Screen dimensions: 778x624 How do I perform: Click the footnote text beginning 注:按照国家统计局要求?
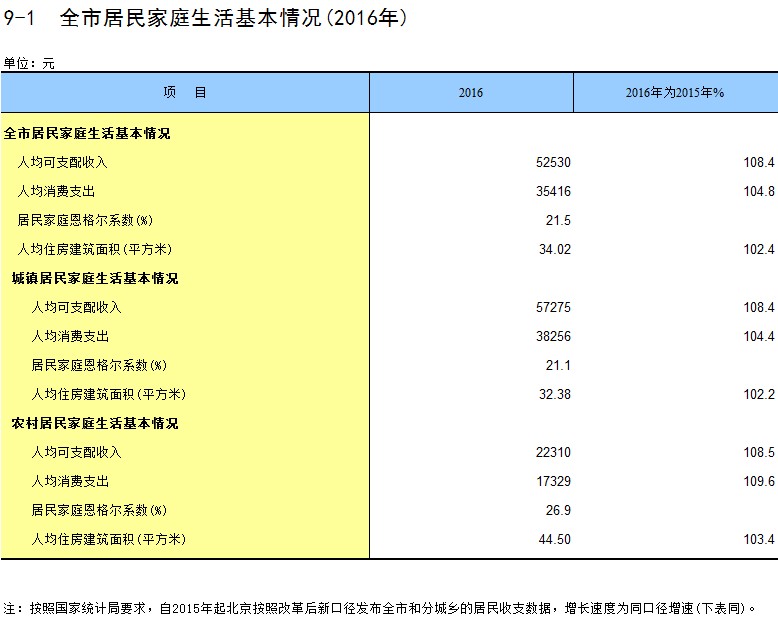[x=380, y=608]
